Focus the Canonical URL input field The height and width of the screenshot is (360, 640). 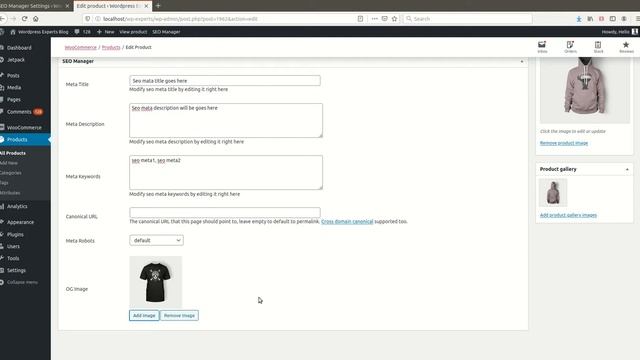coord(225,212)
